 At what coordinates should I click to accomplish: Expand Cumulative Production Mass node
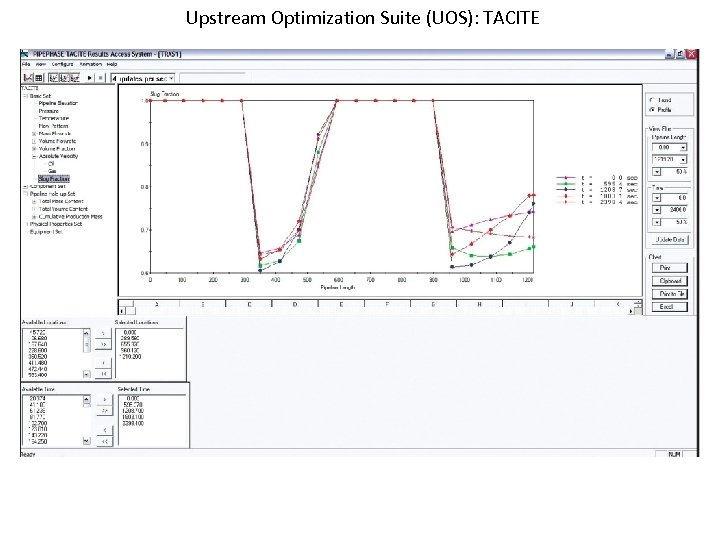[34, 216]
